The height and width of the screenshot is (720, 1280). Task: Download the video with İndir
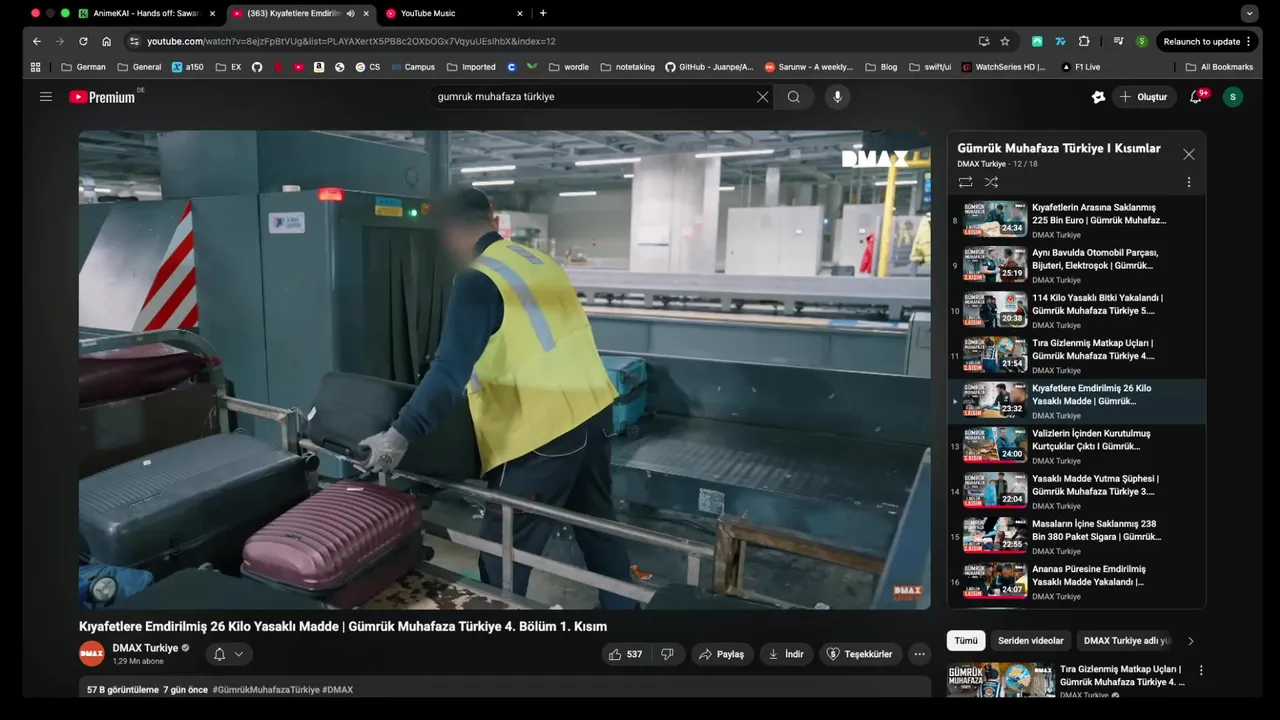coord(786,654)
